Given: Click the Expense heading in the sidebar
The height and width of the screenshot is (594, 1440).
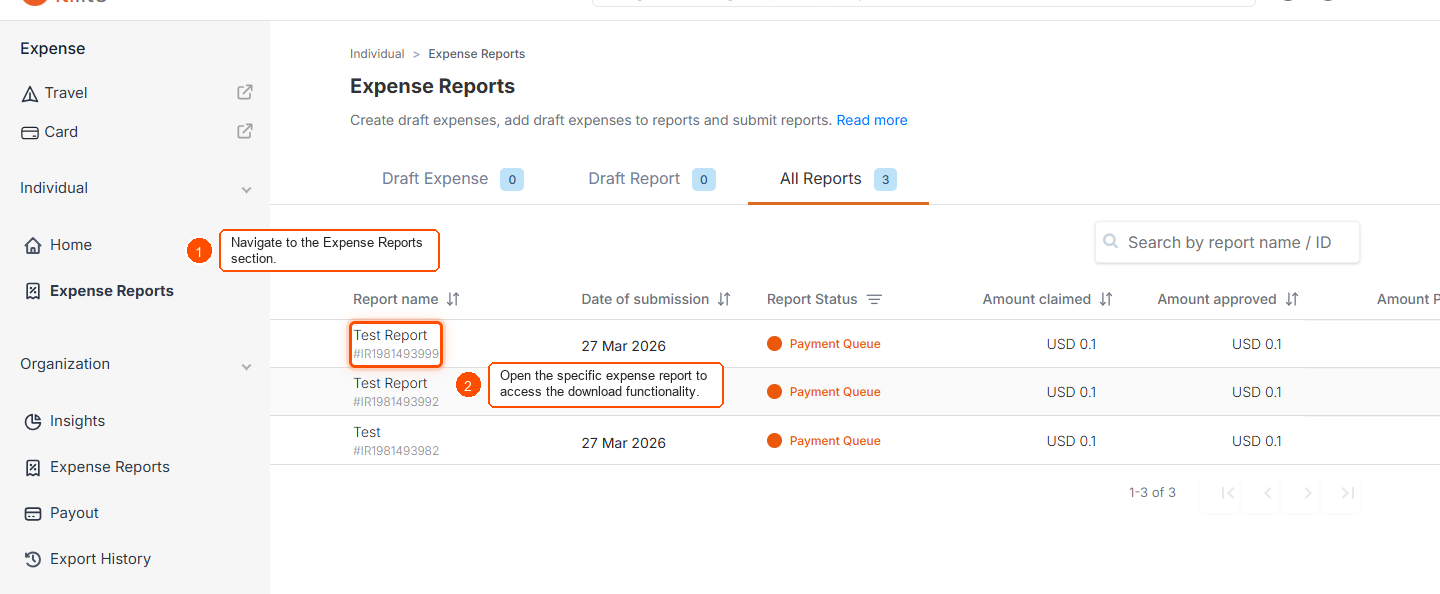Looking at the screenshot, I should pos(52,49).
